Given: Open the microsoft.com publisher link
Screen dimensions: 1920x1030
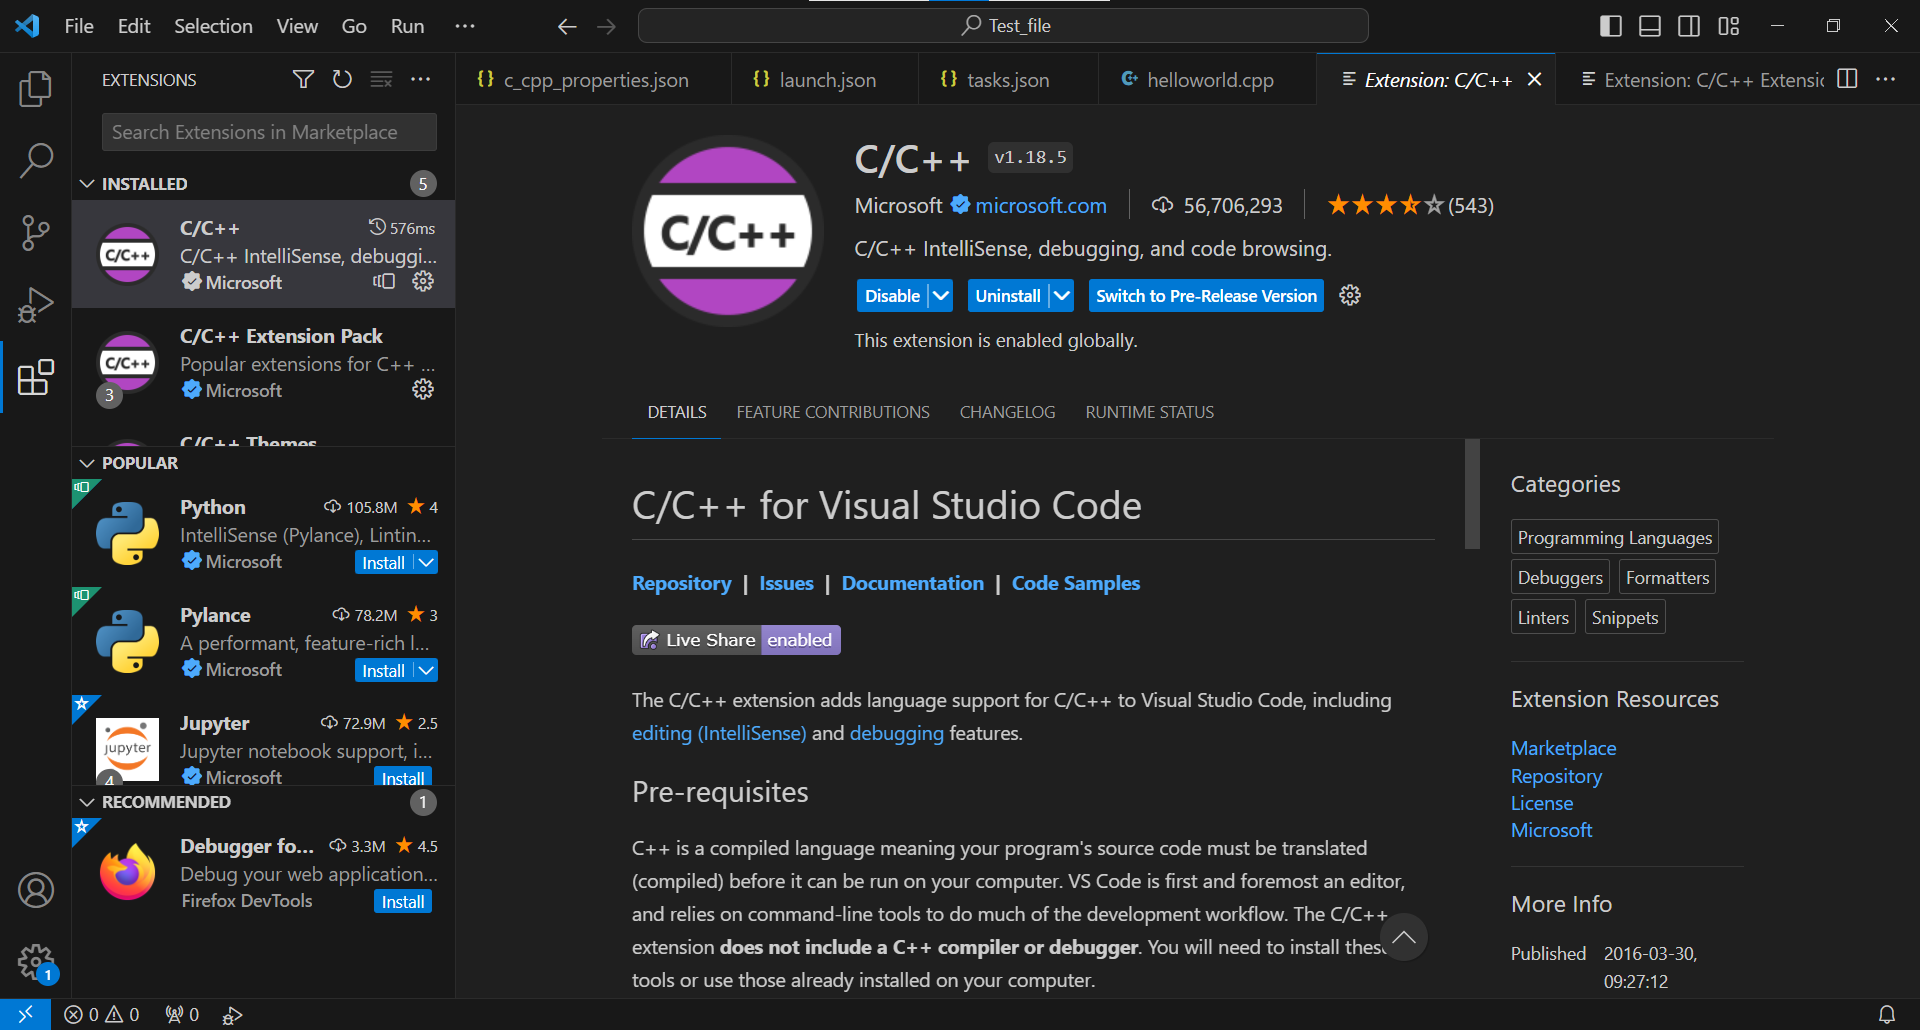Looking at the screenshot, I should 1041,205.
